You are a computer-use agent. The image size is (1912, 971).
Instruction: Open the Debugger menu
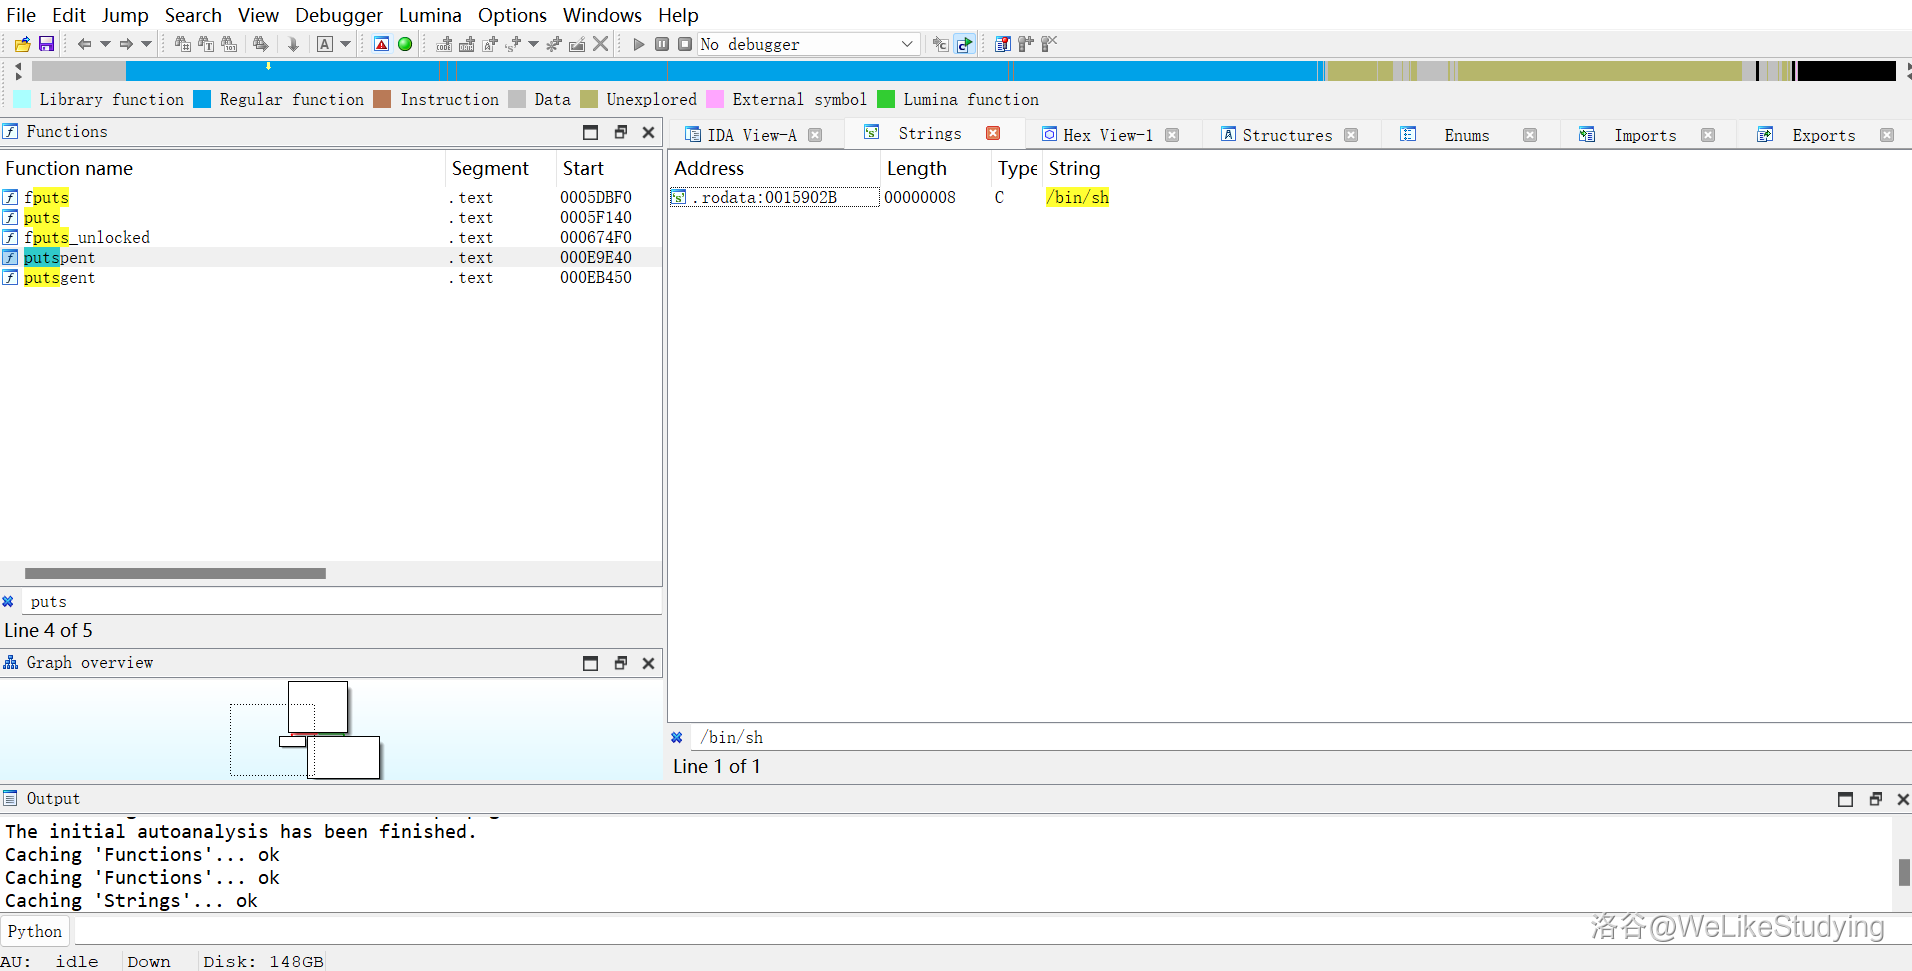pos(338,15)
